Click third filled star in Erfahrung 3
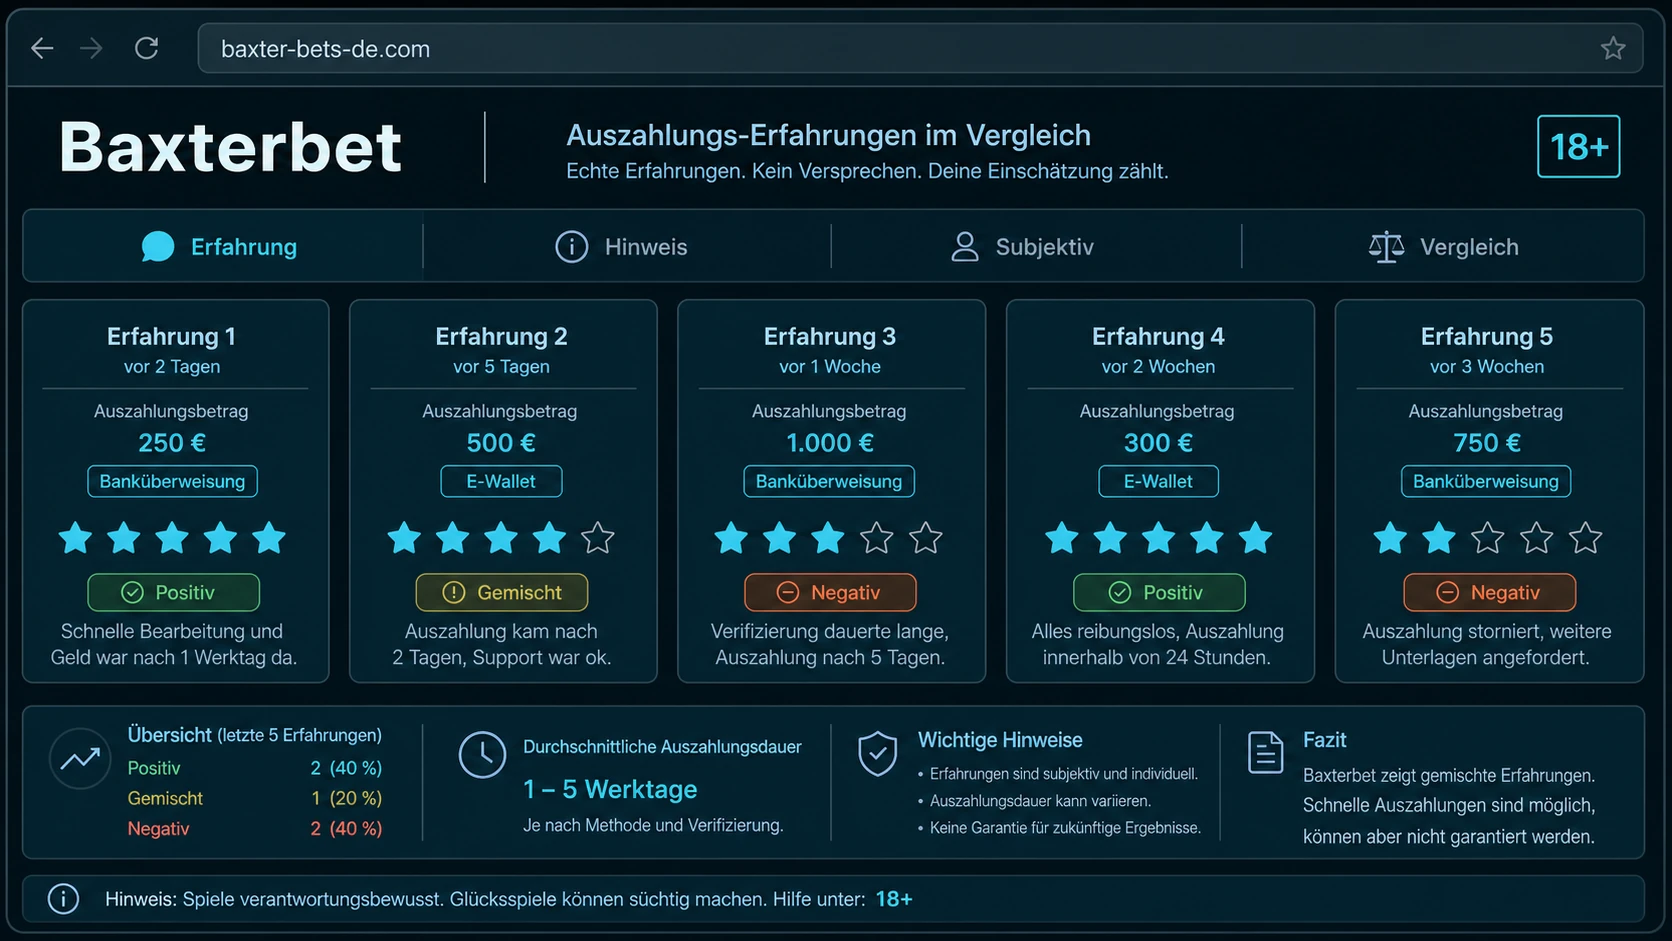The height and width of the screenshot is (941, 1672). (x=828, y=538)
